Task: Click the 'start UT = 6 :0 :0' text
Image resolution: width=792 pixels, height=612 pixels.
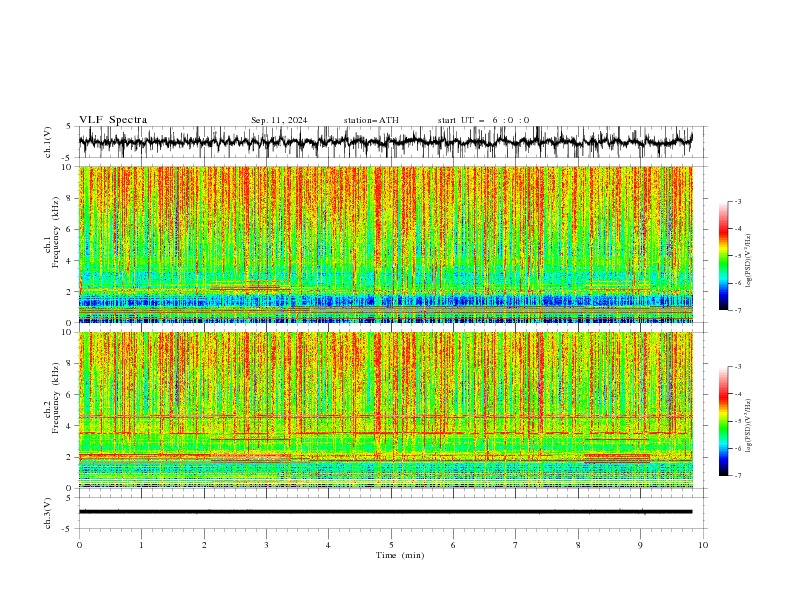Action: tap(483, 120)
